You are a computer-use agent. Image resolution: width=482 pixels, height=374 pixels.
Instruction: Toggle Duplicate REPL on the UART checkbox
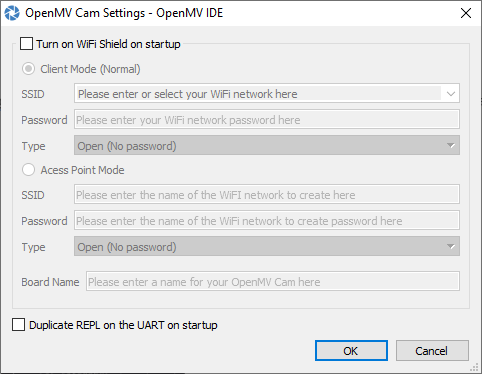(18, 324)
